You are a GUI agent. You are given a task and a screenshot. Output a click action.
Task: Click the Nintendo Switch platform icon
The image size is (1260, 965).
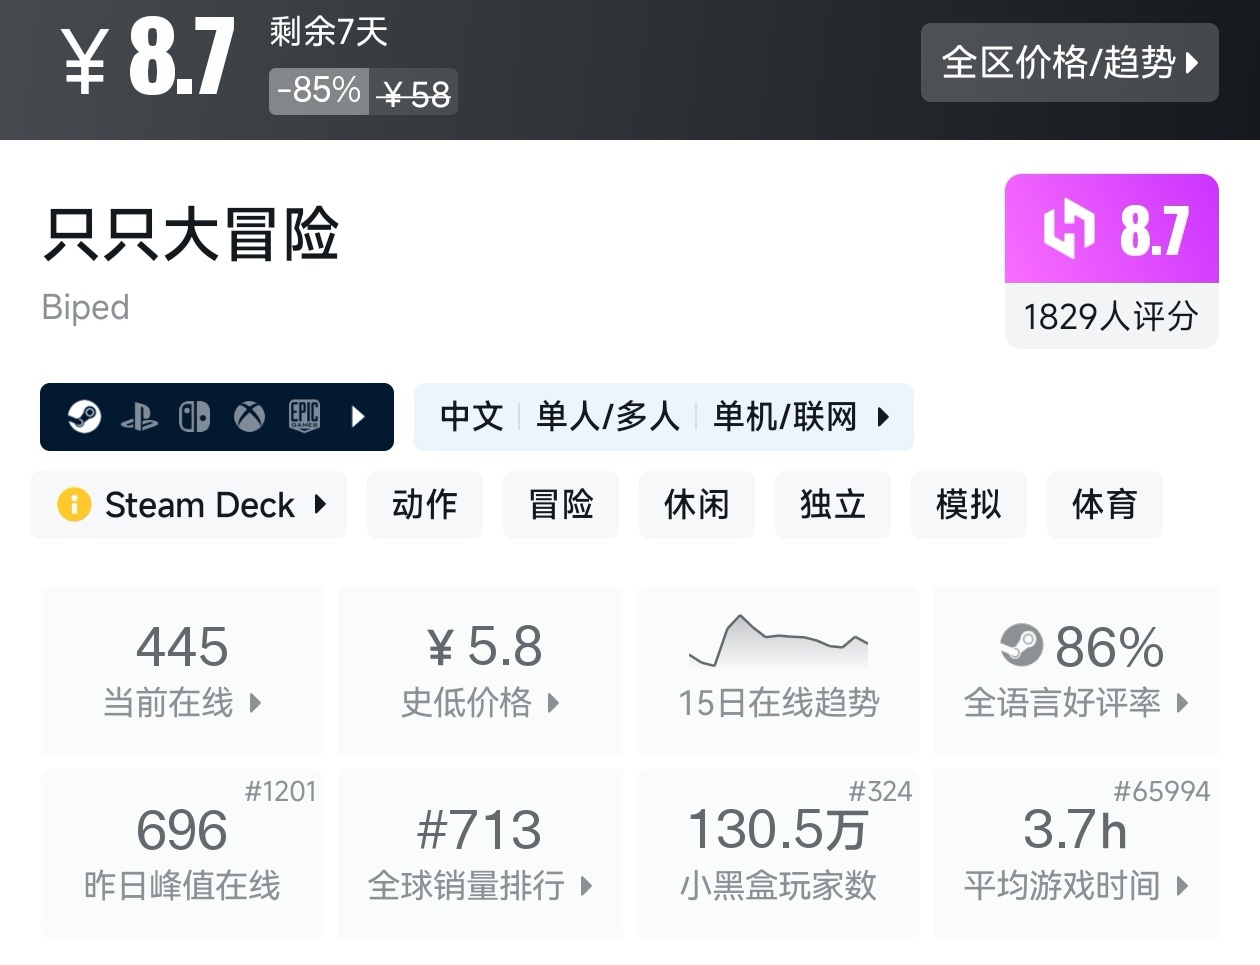[x=194, y=416]
